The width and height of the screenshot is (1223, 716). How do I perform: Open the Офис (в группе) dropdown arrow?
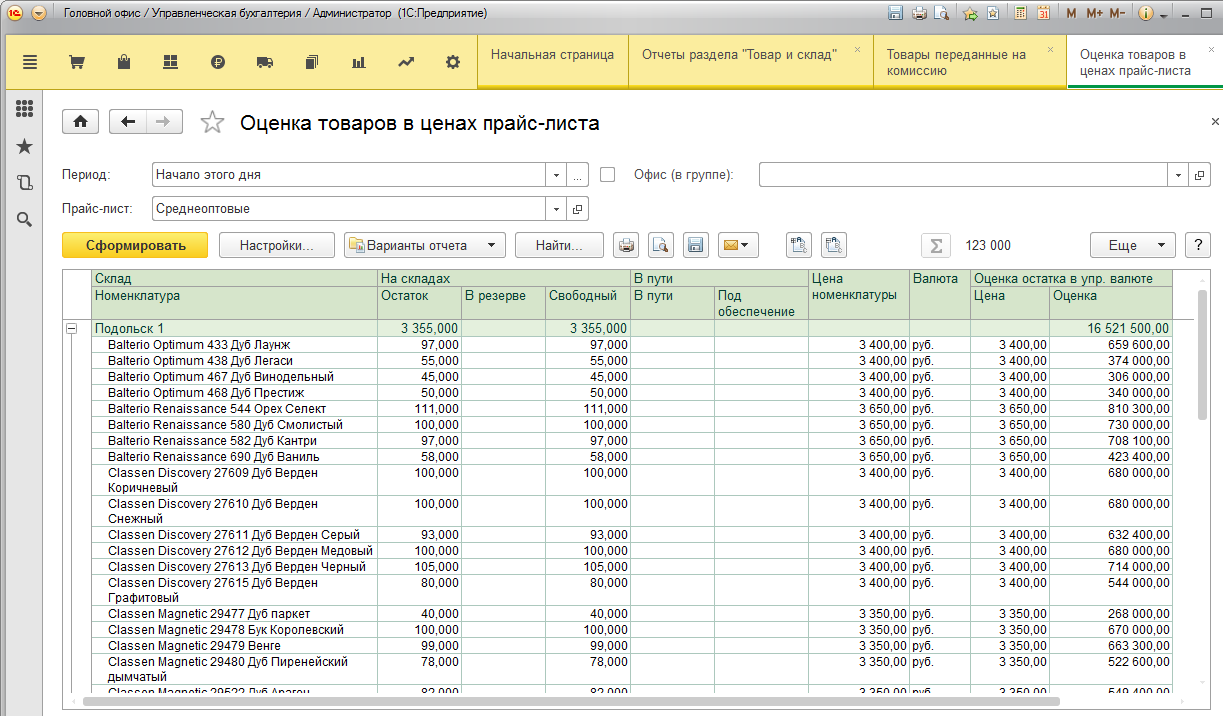(1179, 174)
